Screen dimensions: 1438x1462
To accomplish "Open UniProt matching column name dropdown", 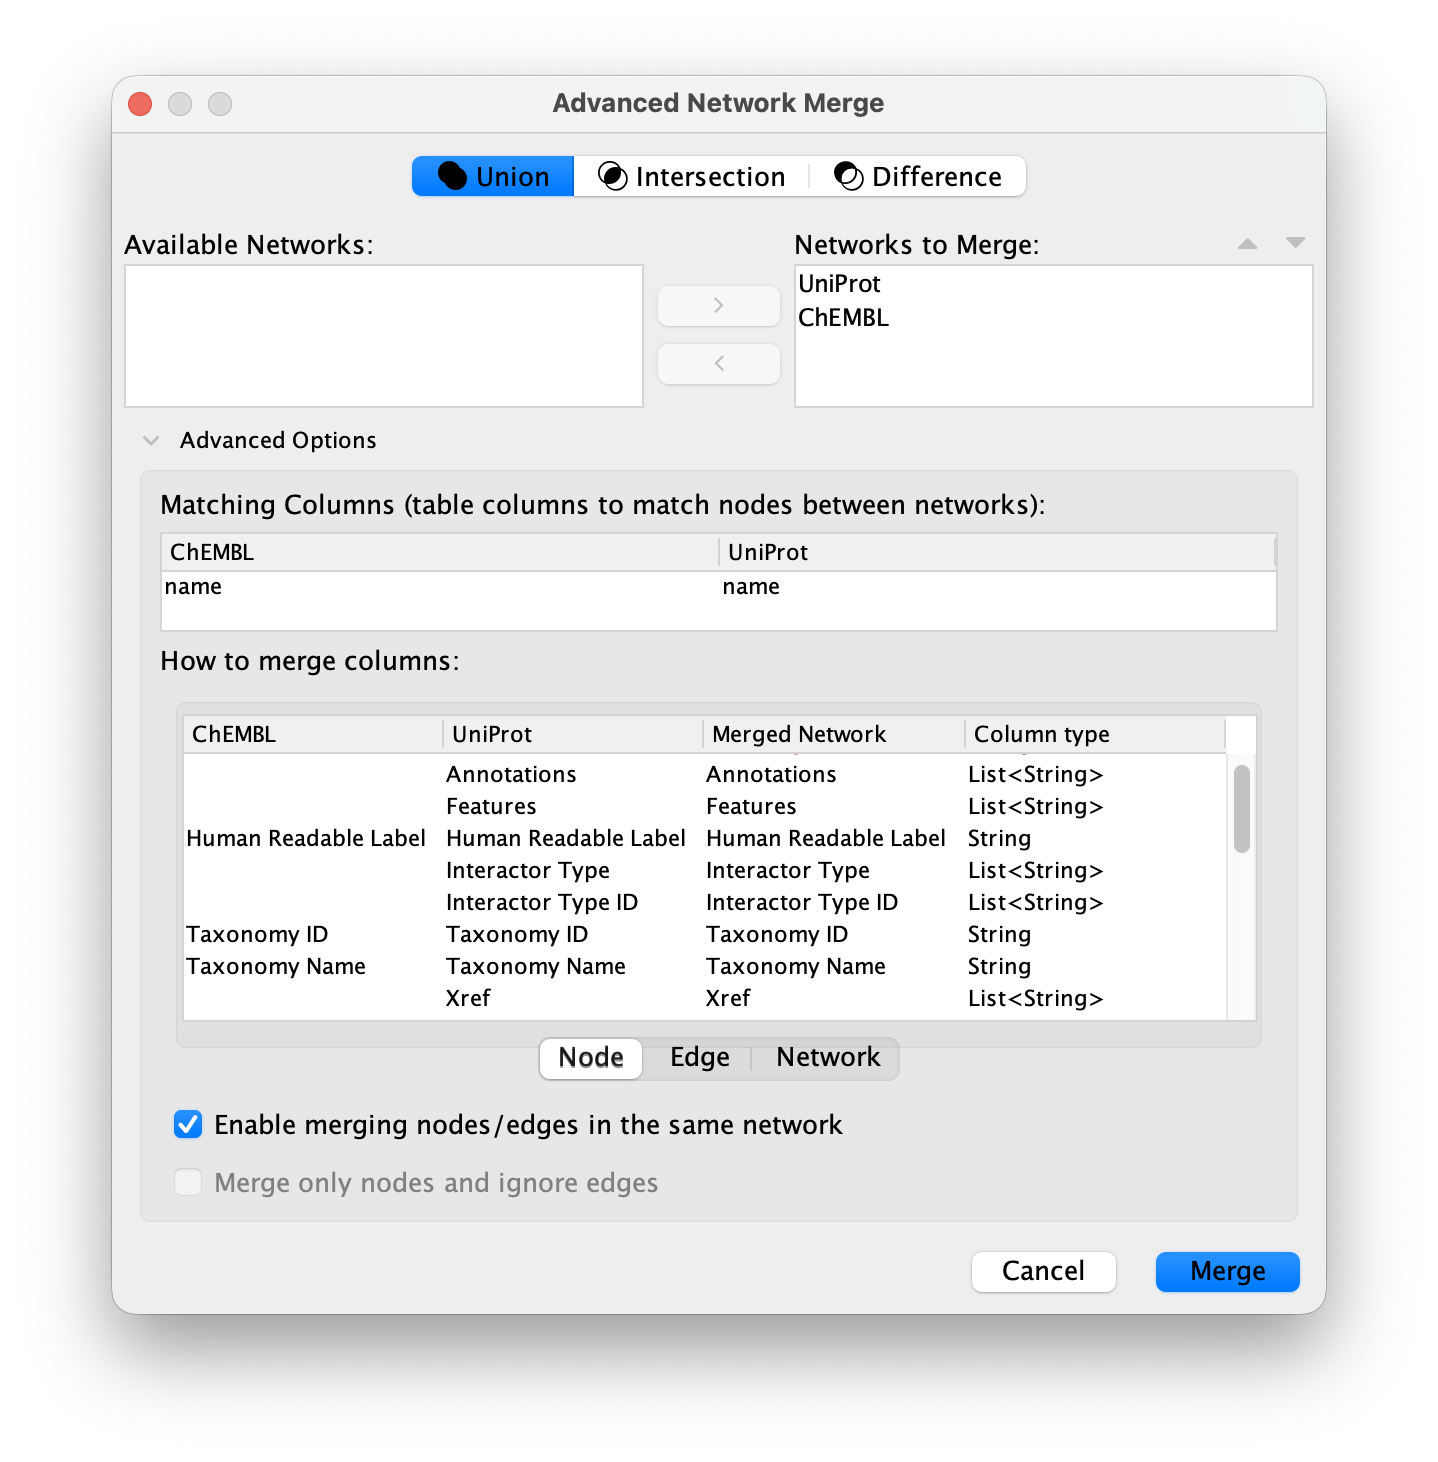I will [997, 587].
